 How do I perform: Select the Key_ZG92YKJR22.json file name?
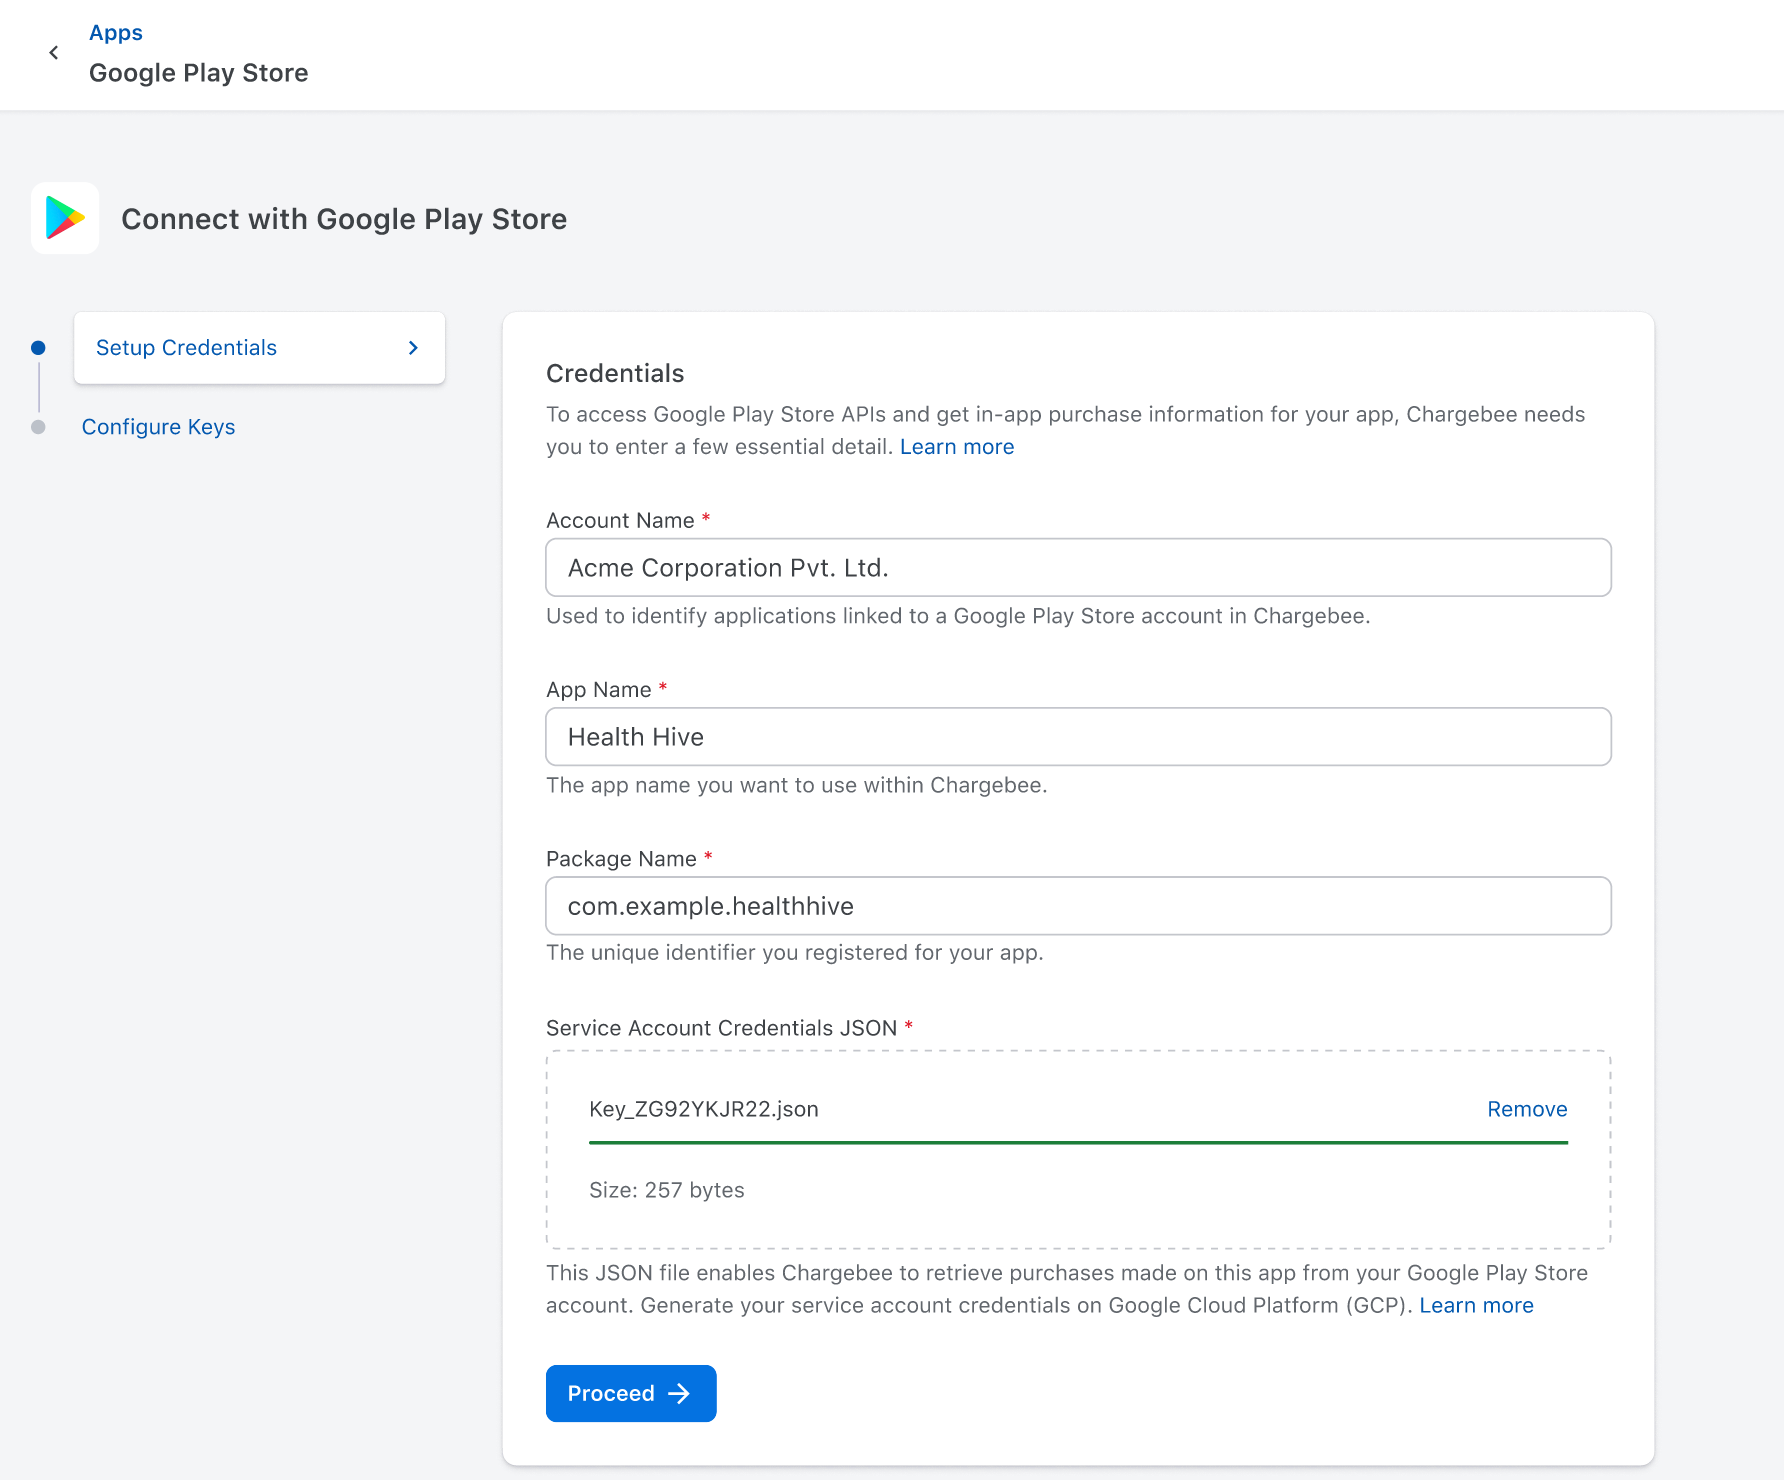tap(703, 1109)
